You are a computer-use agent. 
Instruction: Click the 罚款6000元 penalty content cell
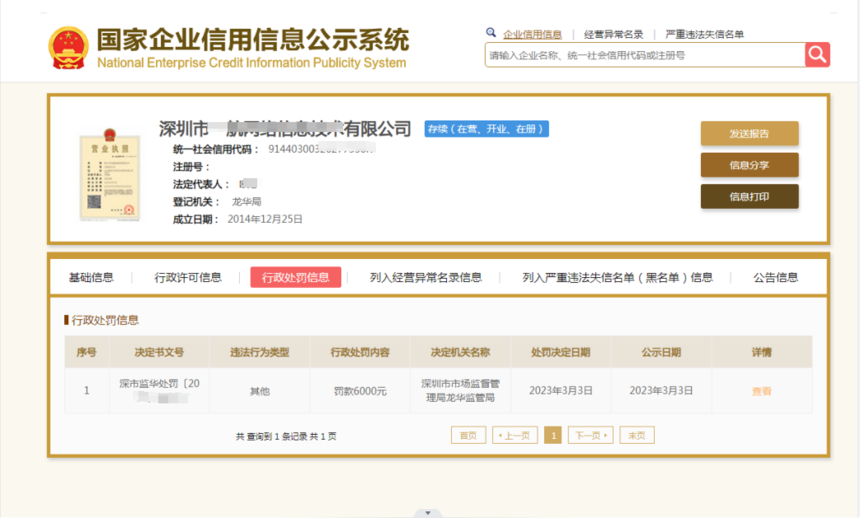coord(360,391)
